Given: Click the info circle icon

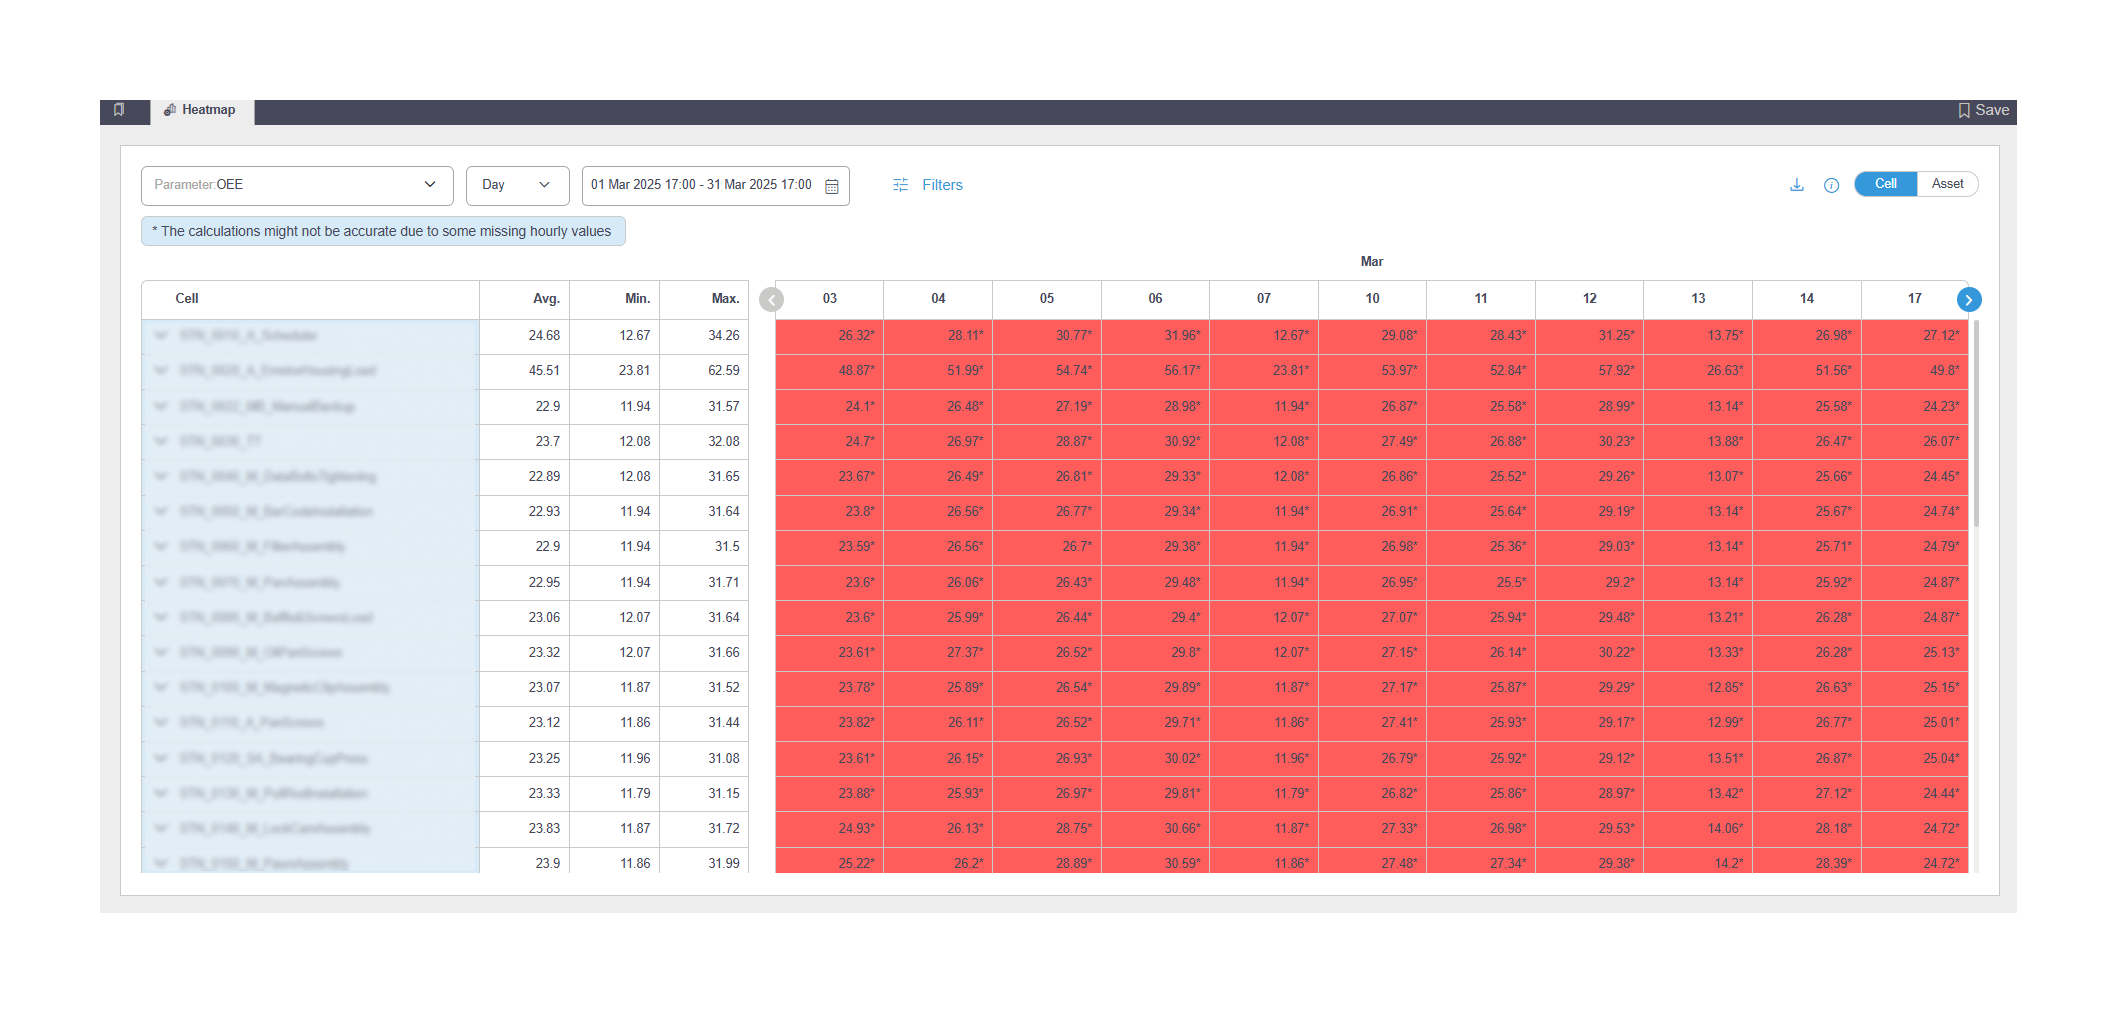Looking at the screenshot, I should point(1831,185).
